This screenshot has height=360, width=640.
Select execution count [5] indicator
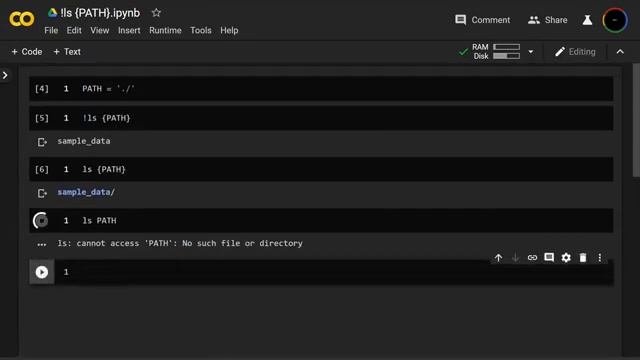tap(42, 118)
